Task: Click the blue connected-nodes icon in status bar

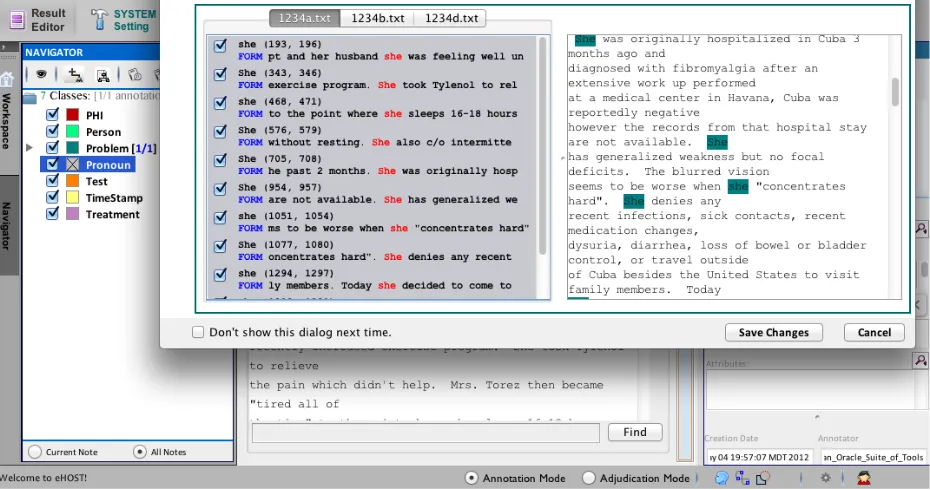Action: (742, 478)
